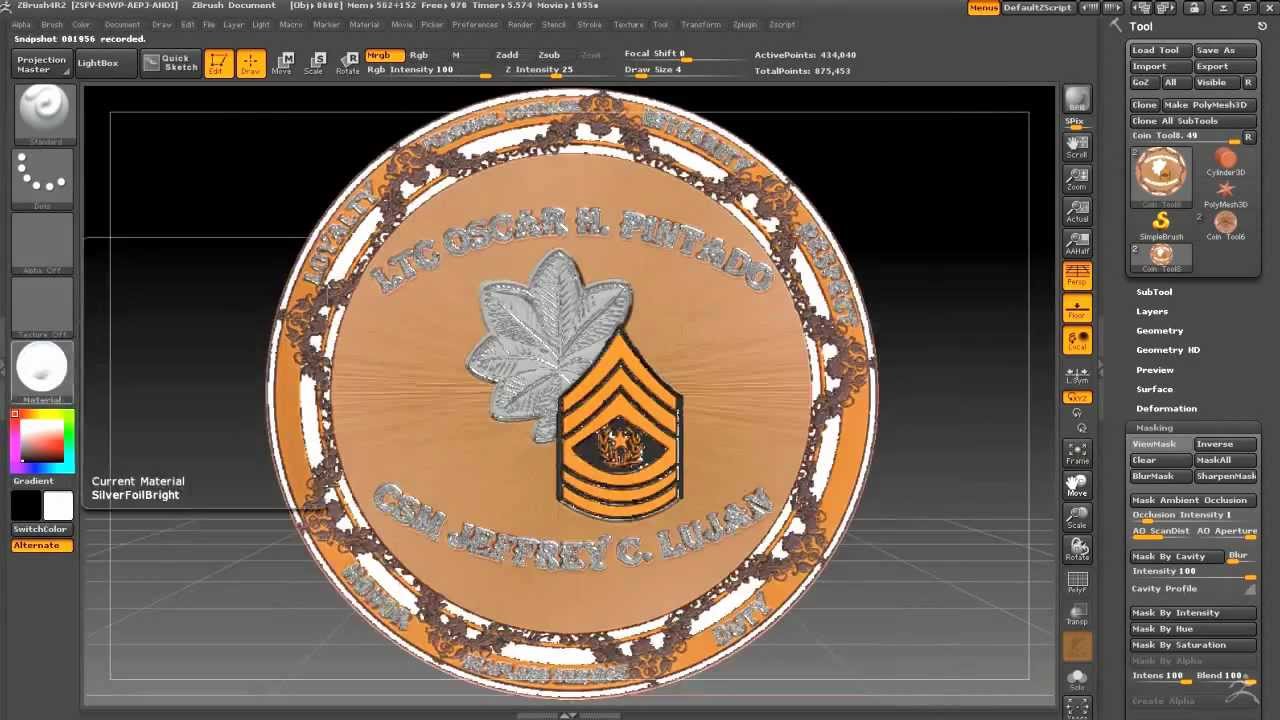Enable Rgb draw mode
Viewport: 1280px width, 720px height.
point(419,55)
